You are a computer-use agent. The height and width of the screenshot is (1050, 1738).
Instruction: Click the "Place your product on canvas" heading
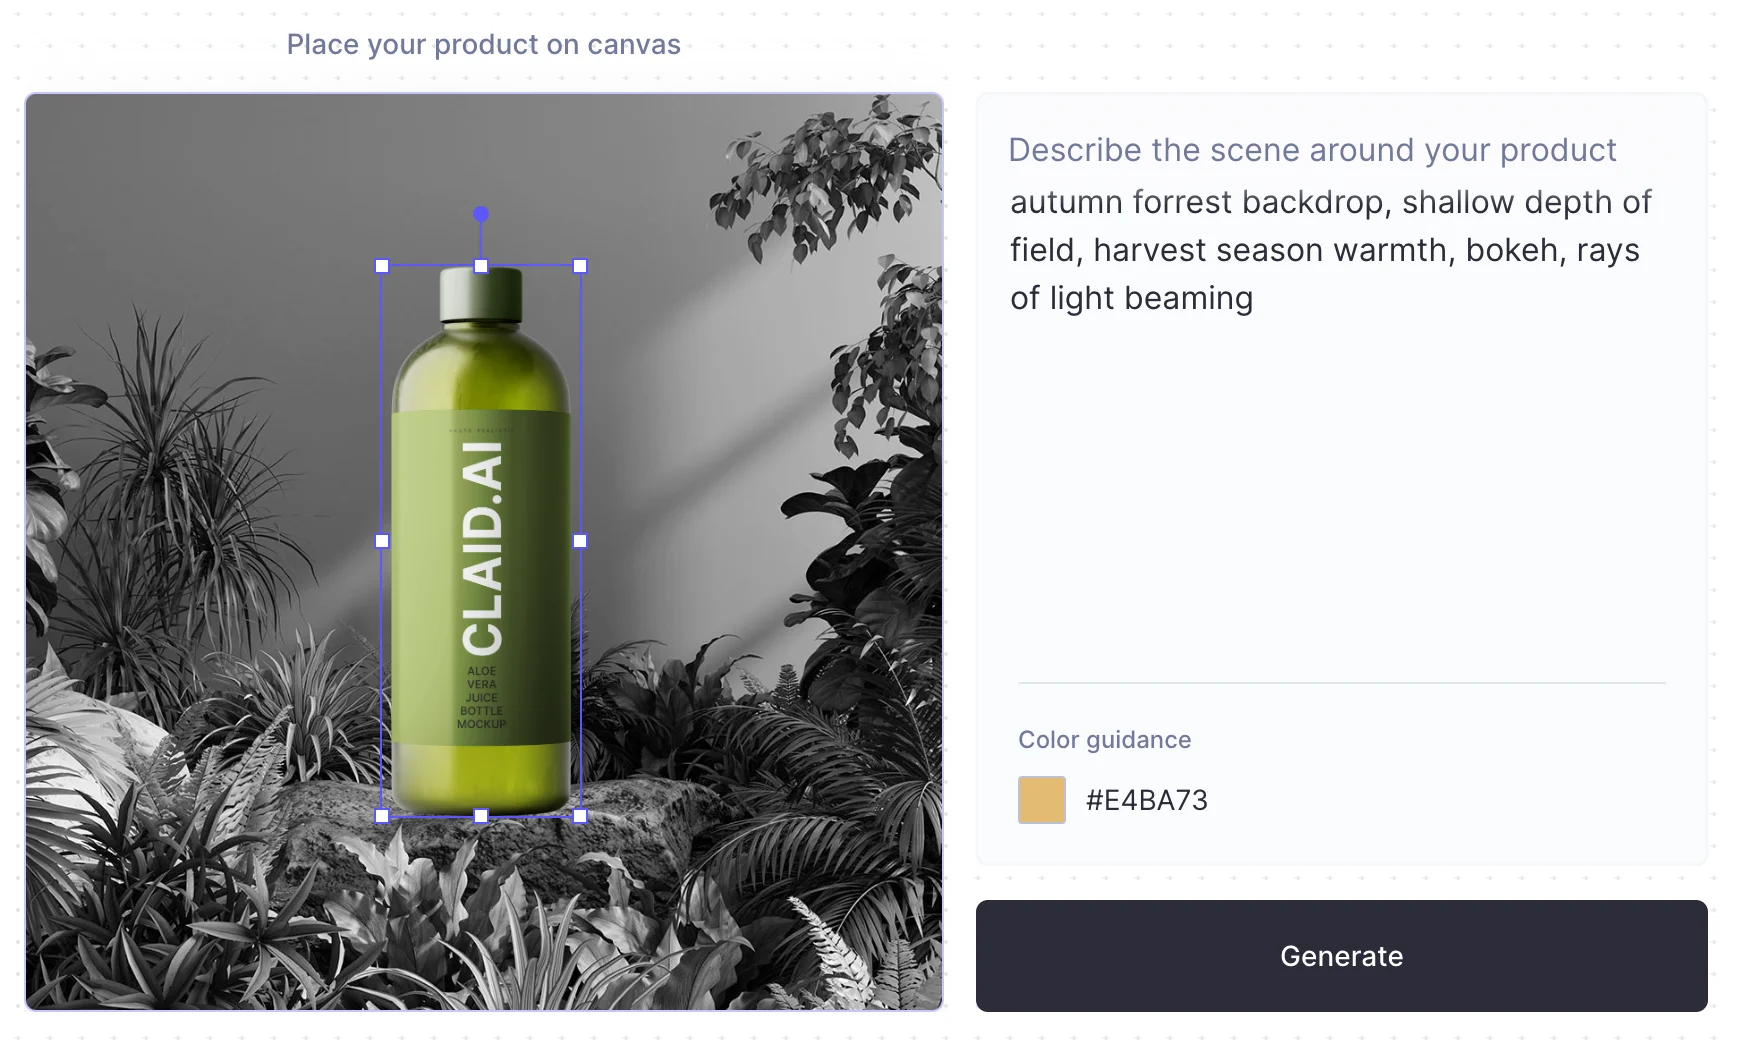click(483, 45)
